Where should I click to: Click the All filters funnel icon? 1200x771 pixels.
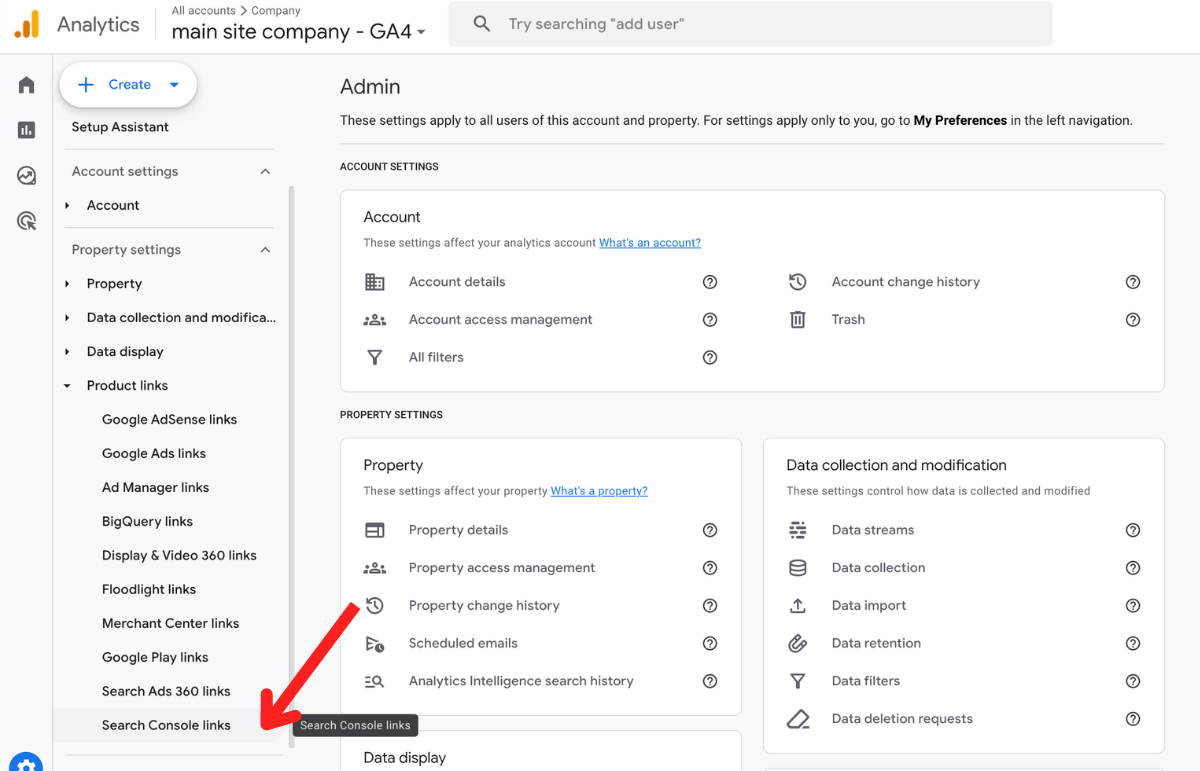pyautogui.click(x=375, y=357)
